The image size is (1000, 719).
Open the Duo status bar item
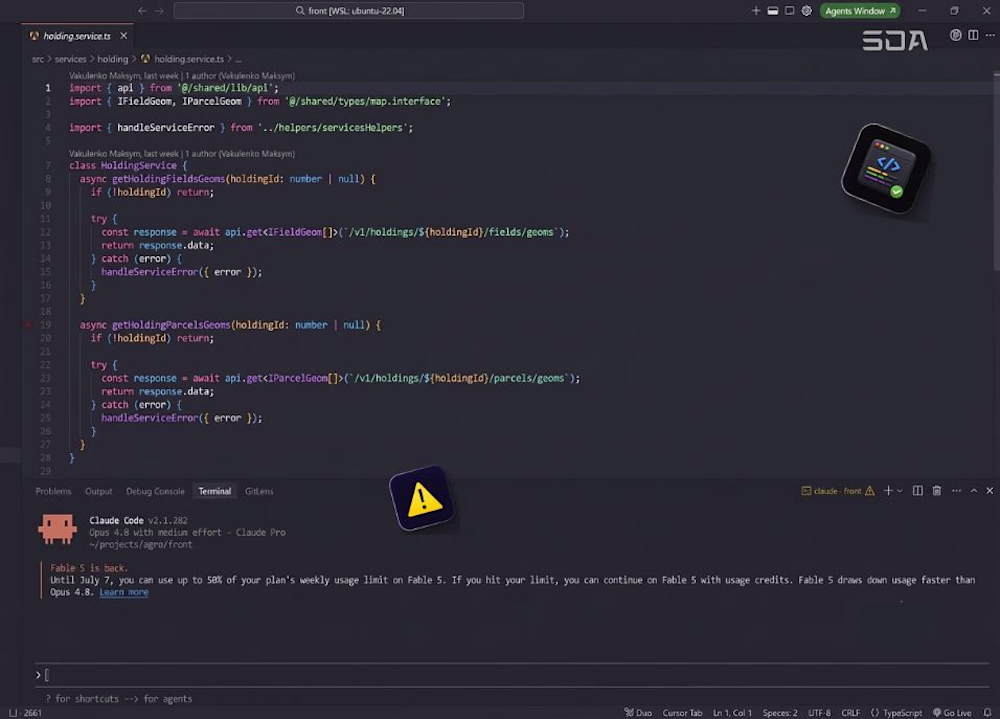click(x=638, y=713)
